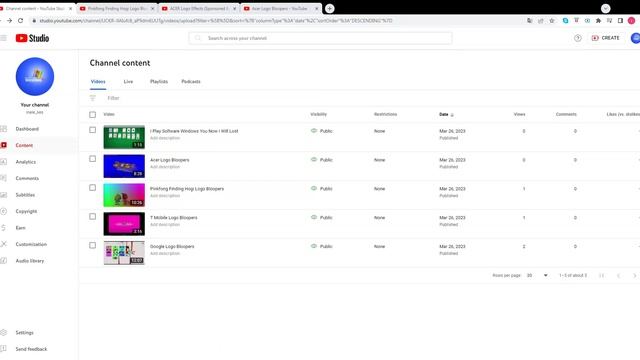The height and width of the screenshot is (360, 640).
Task: Click the Views column header
Action: coord(519,114)
